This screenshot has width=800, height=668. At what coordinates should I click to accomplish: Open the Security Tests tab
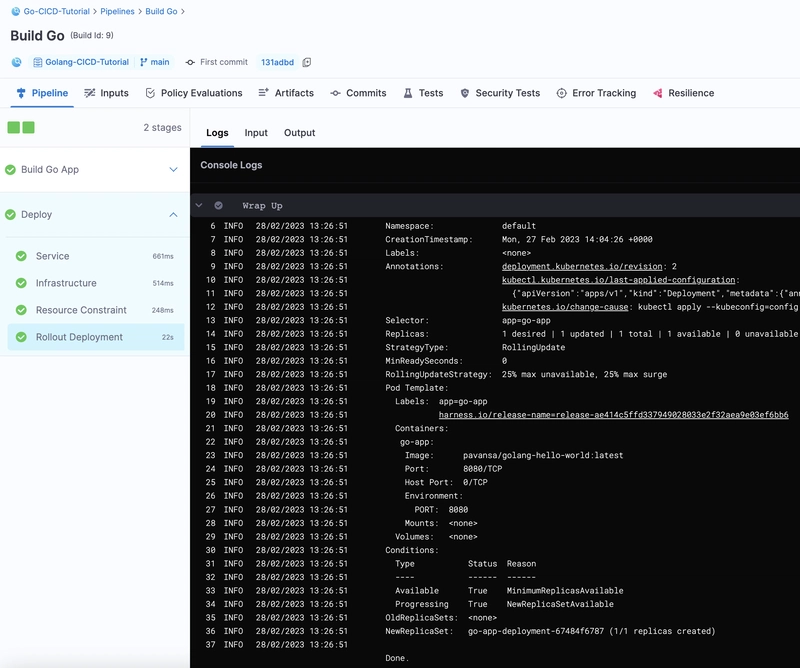[x=500, y=93]
